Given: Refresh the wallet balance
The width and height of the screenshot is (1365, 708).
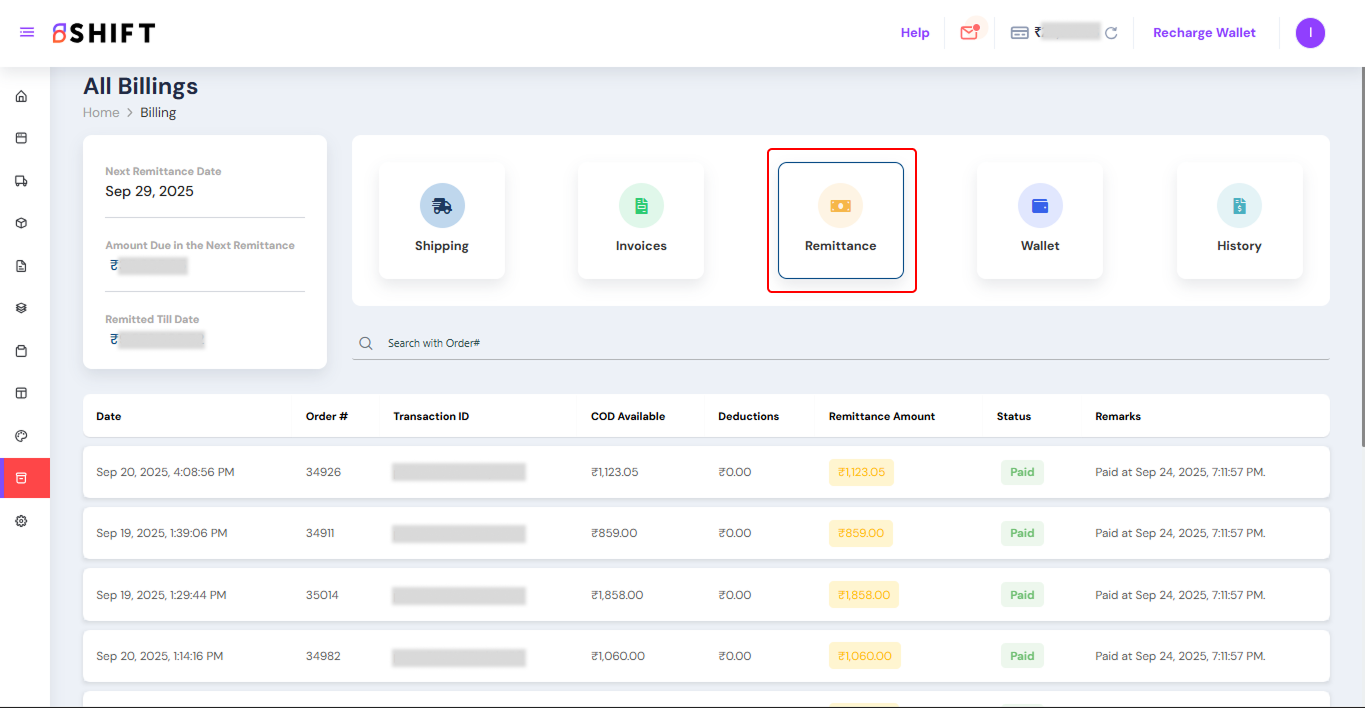Looking at the screenshot, I should point(1111,33).
